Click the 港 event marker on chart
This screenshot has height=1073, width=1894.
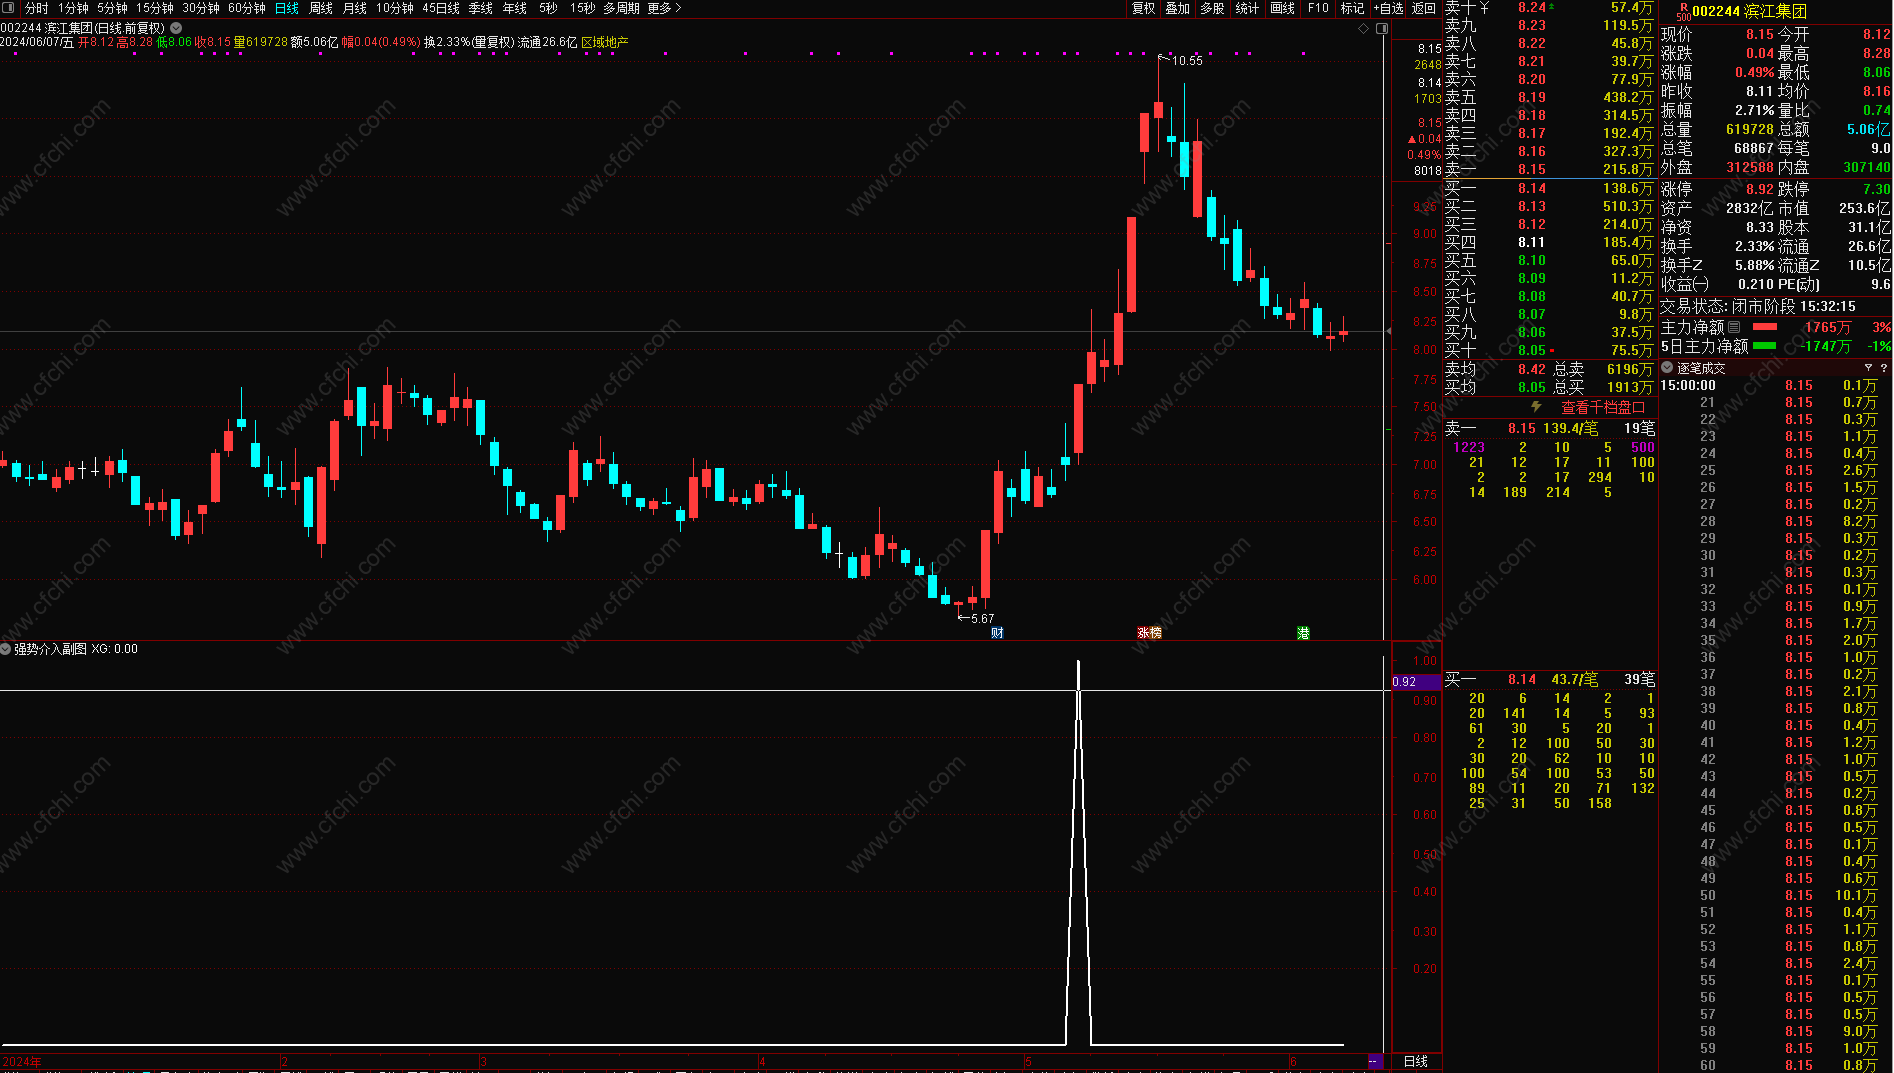tap(1303, 633)
